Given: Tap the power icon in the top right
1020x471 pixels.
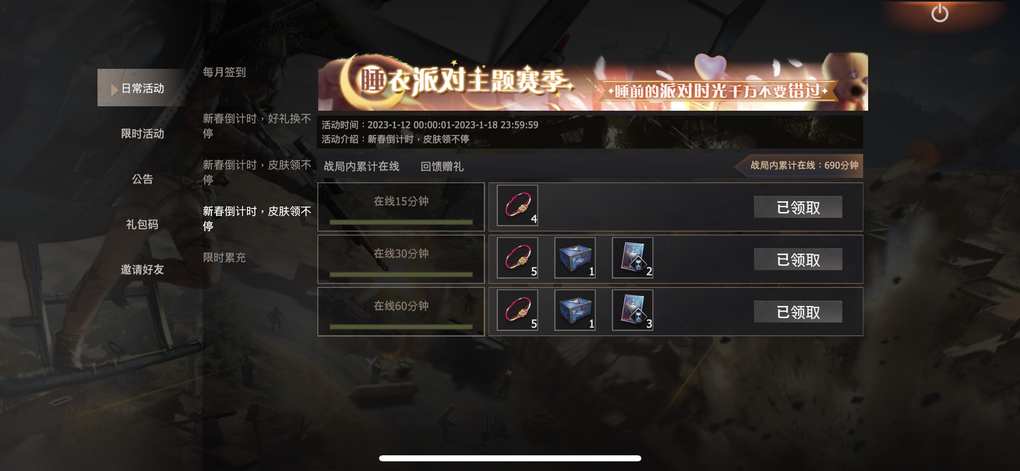Looking at the screenshot, I should point(939,14).
